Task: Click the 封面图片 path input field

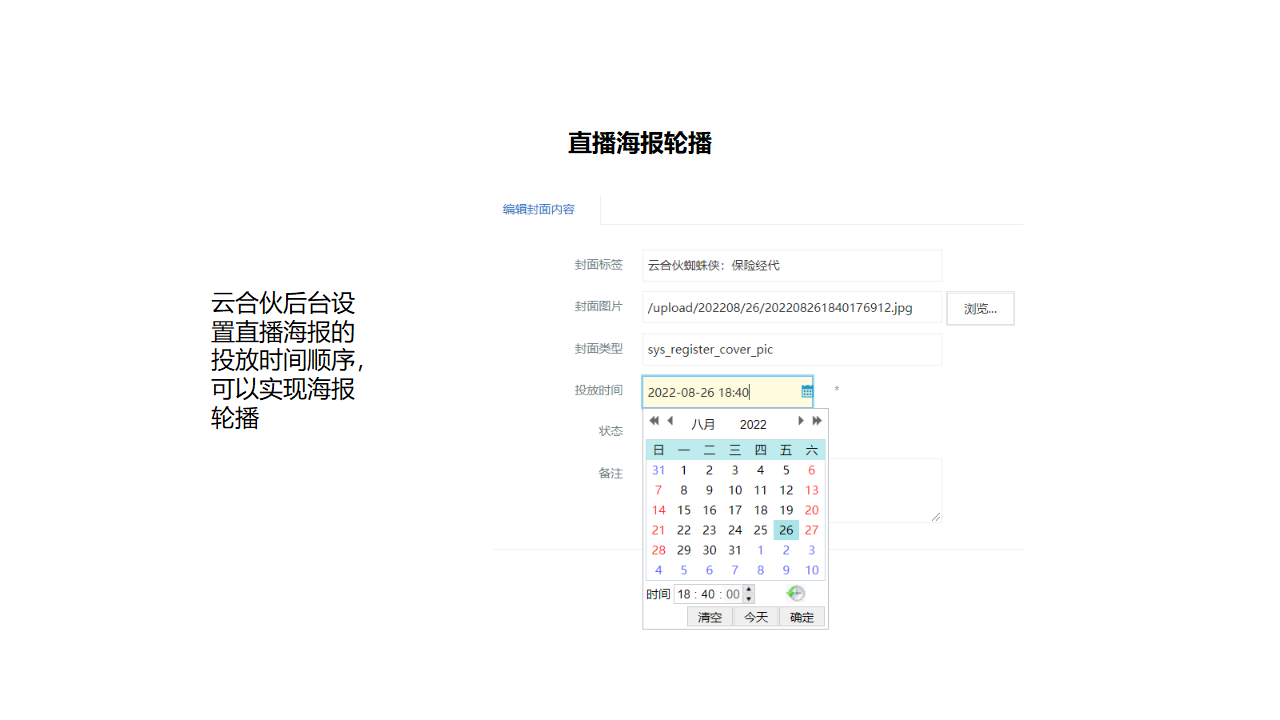Action: click(792, 307)
